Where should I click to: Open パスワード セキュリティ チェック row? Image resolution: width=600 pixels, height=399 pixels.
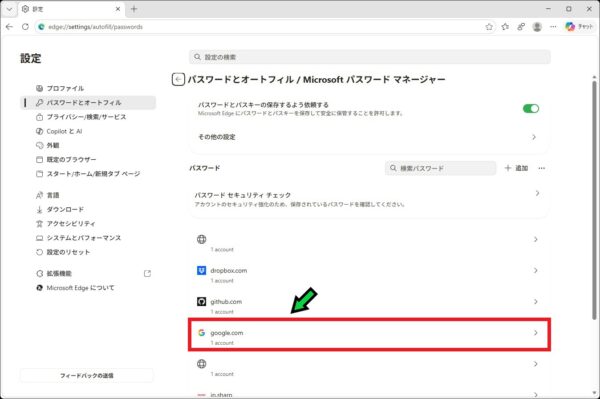coord(368,199)
